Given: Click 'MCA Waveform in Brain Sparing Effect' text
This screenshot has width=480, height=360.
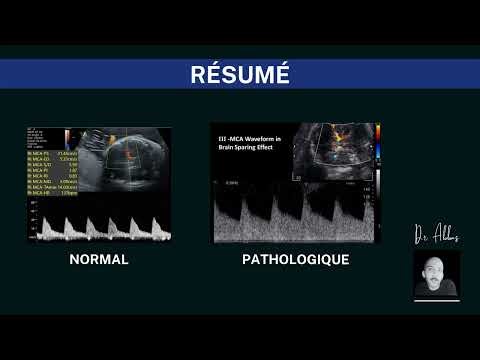Looking at the screenshot, I should pos(250,143).
